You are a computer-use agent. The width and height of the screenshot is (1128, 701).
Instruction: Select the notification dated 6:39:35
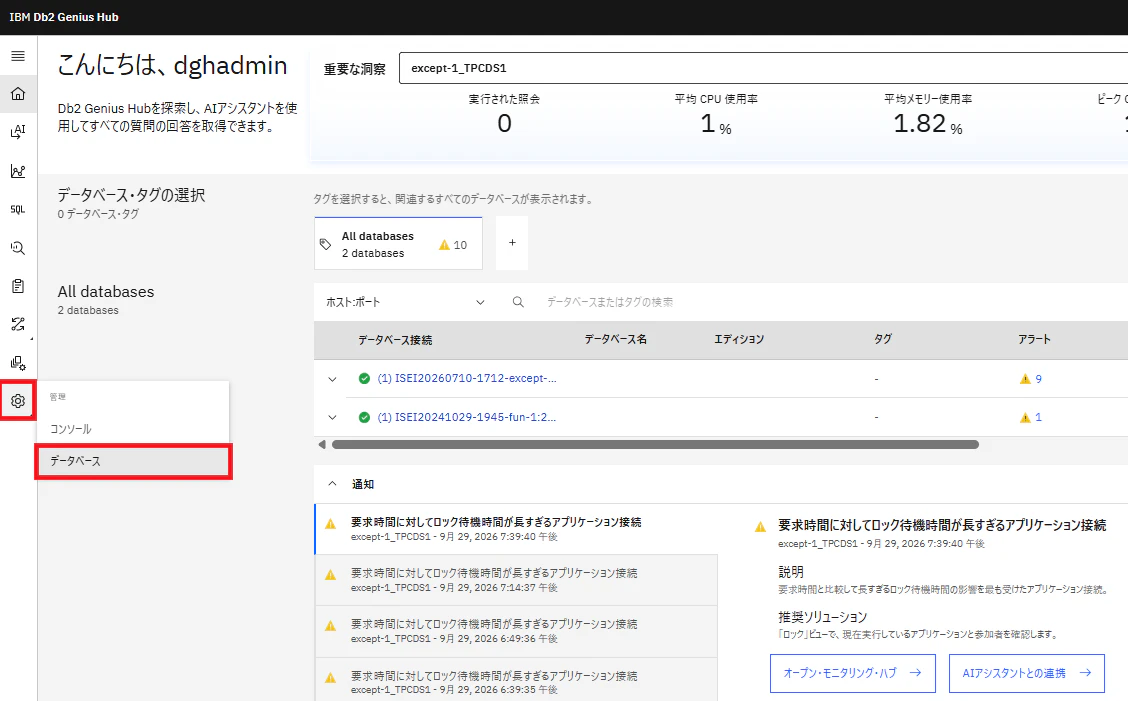point(516,679)
